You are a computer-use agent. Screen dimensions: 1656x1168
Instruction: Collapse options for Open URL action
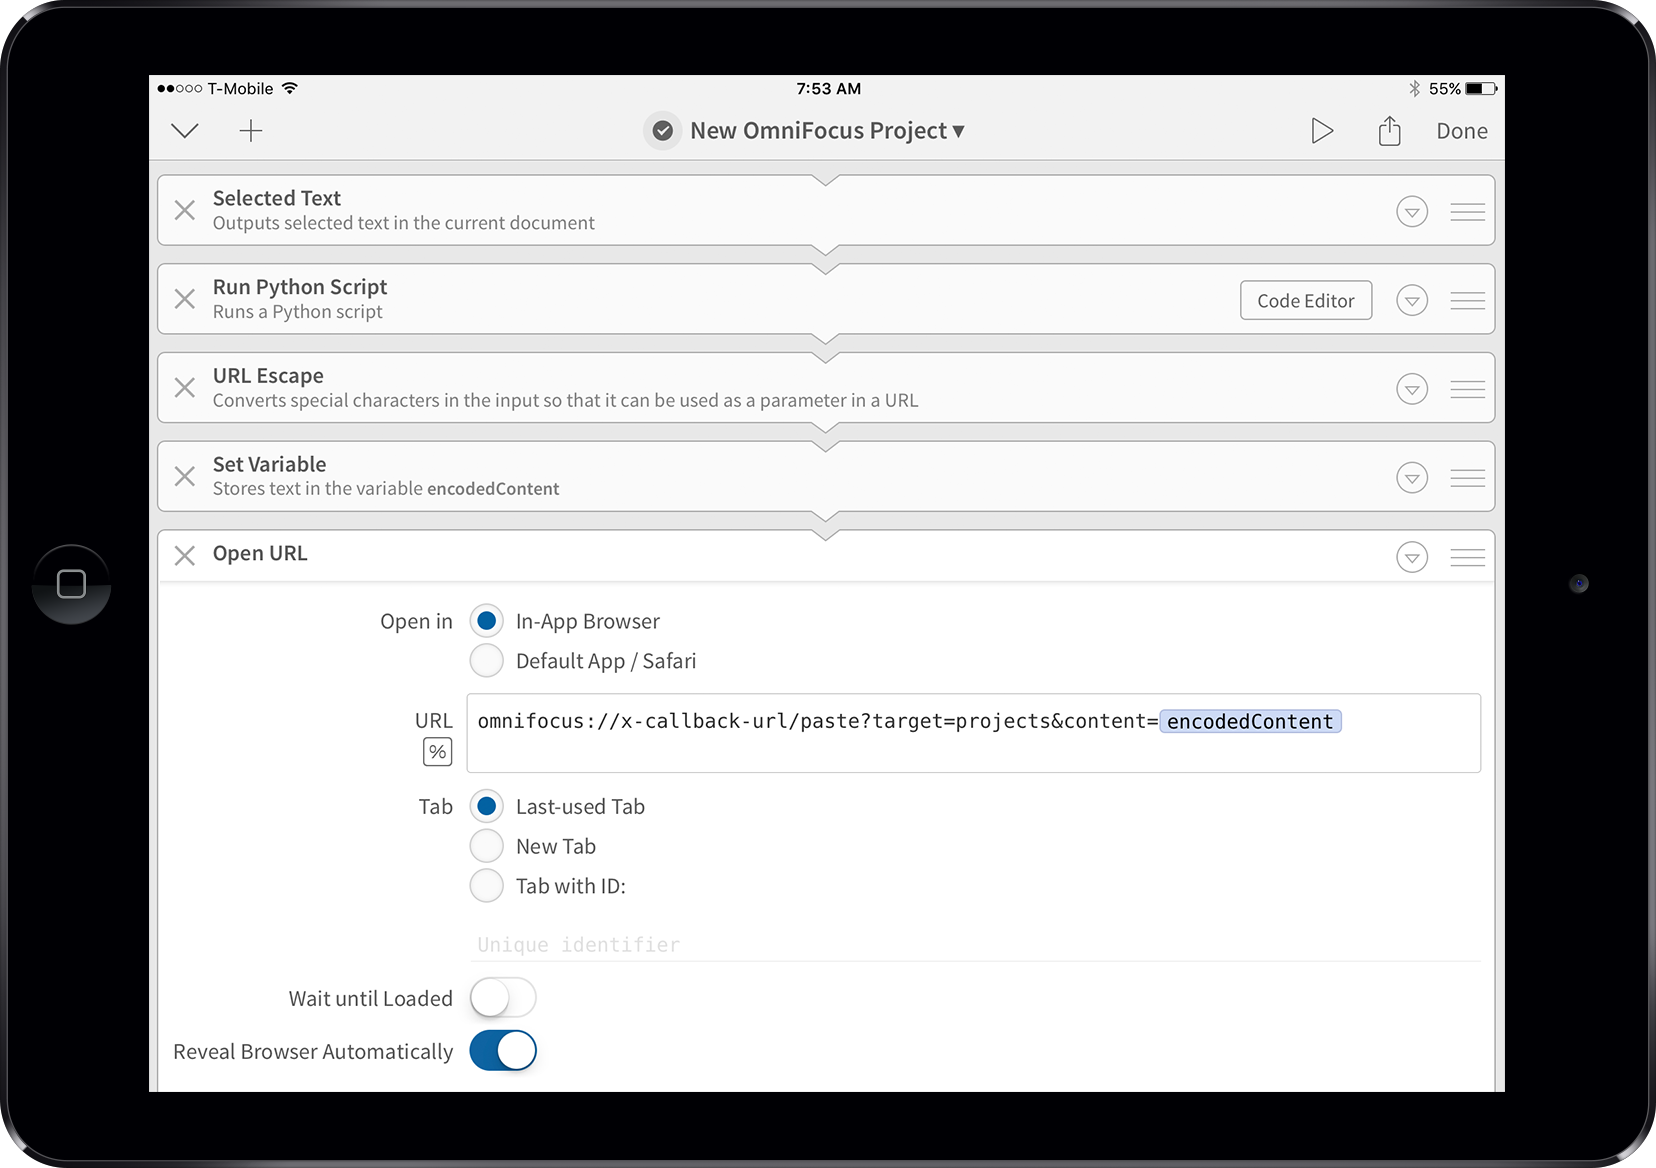click(1412, 557)
